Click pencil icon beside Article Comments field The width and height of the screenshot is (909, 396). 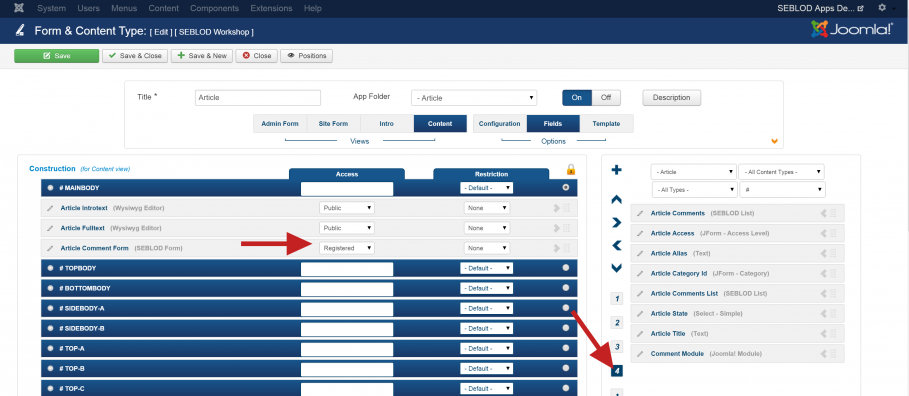640,213
